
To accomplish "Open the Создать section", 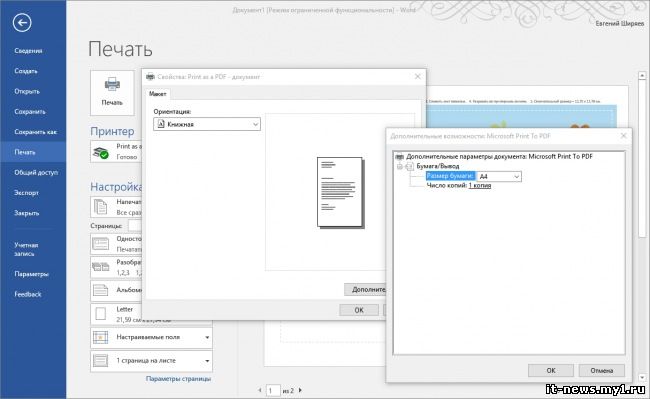I will [26, 71].
